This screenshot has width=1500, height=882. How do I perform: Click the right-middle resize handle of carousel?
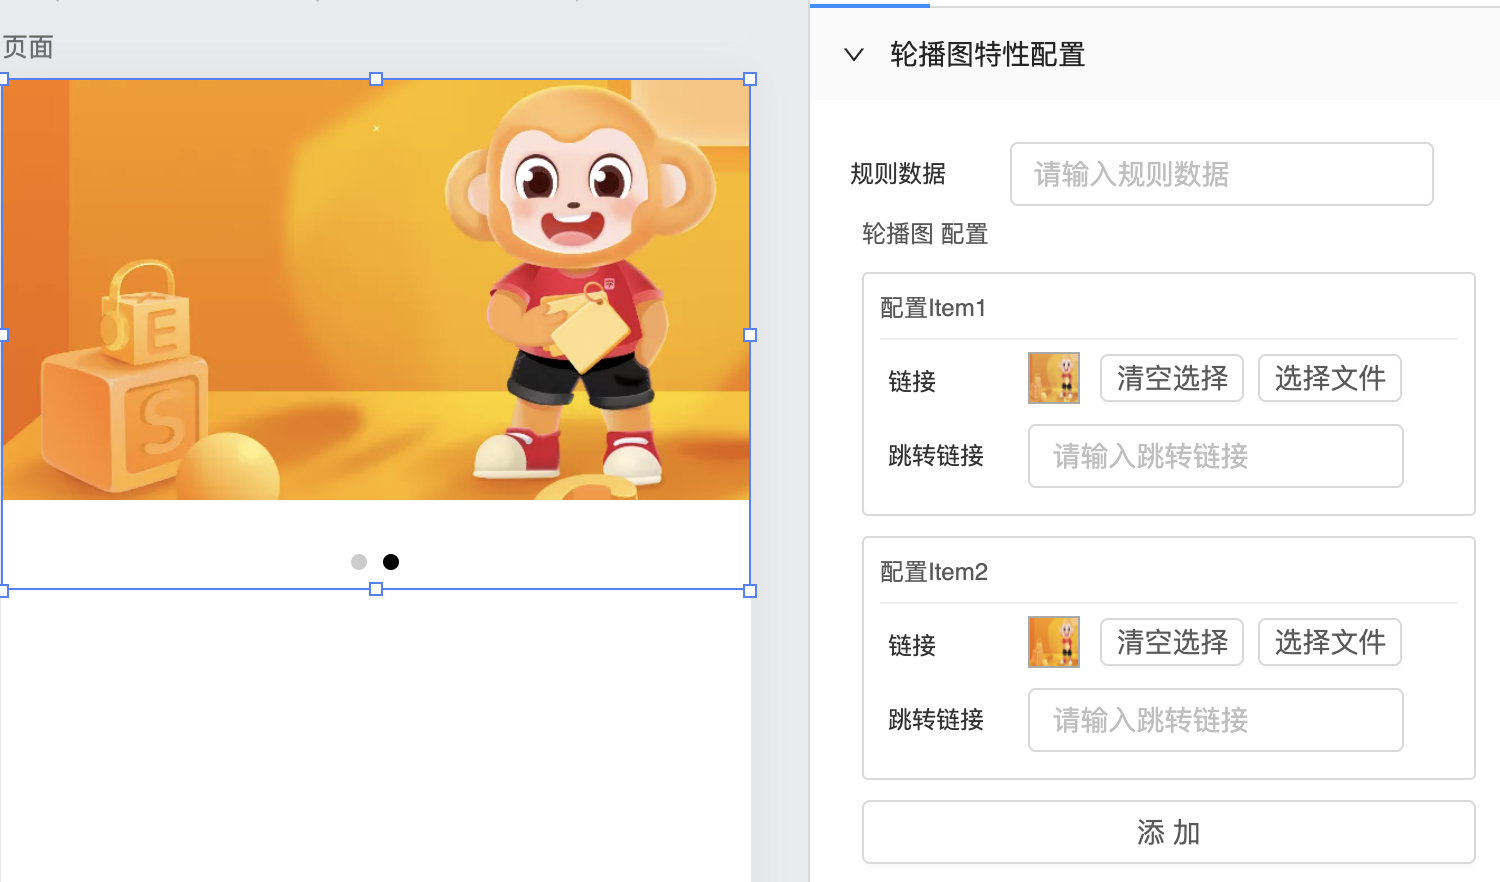point(750,335)
